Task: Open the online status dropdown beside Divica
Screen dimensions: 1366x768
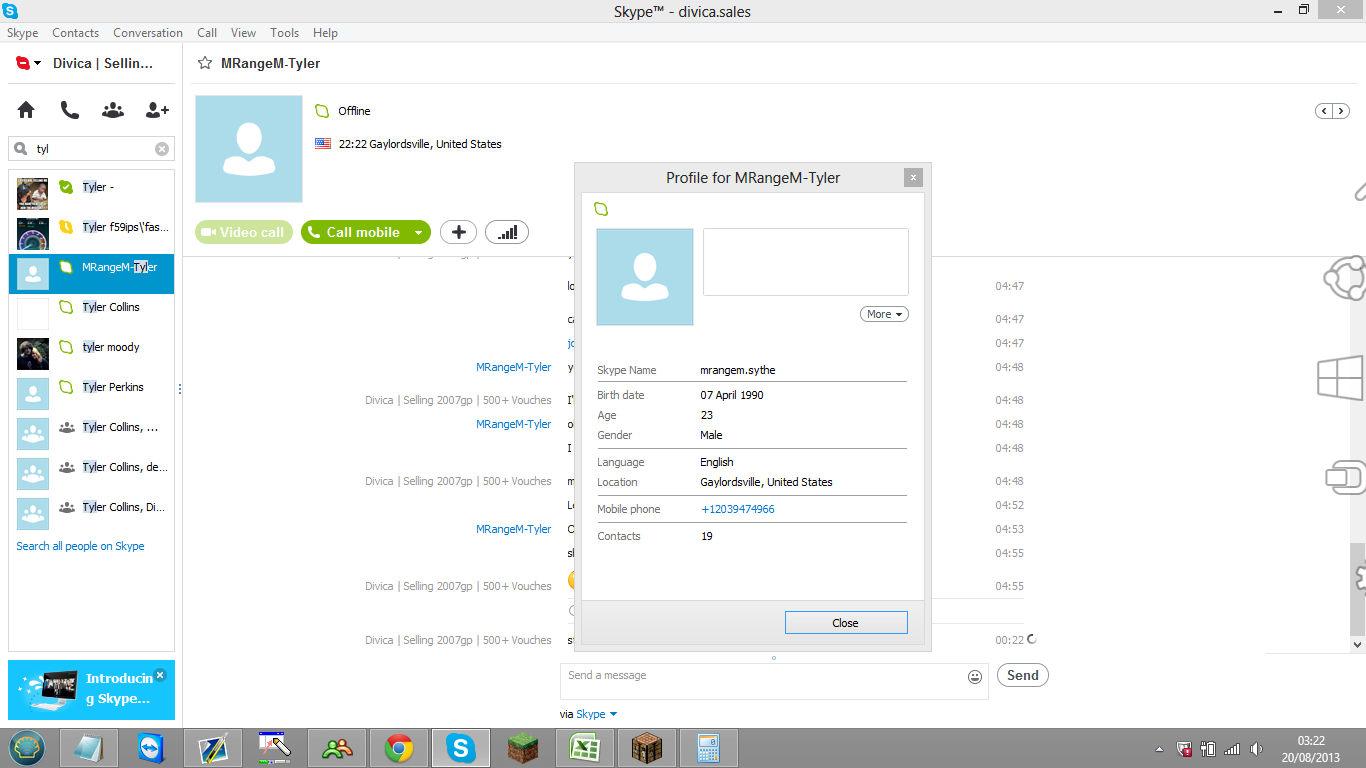Action: tap(37, 63)
